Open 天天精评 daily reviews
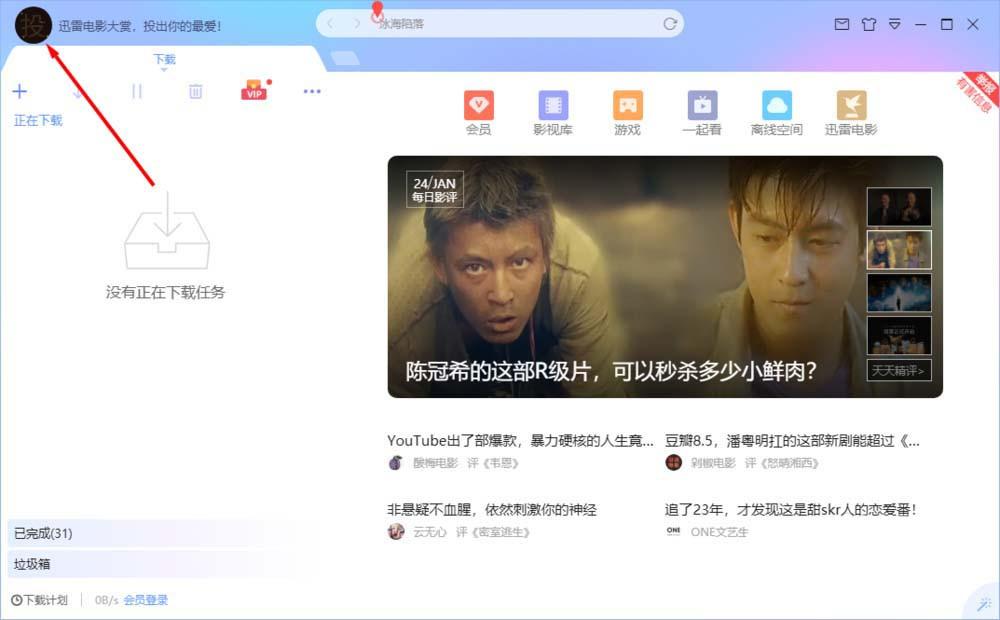 899,369
